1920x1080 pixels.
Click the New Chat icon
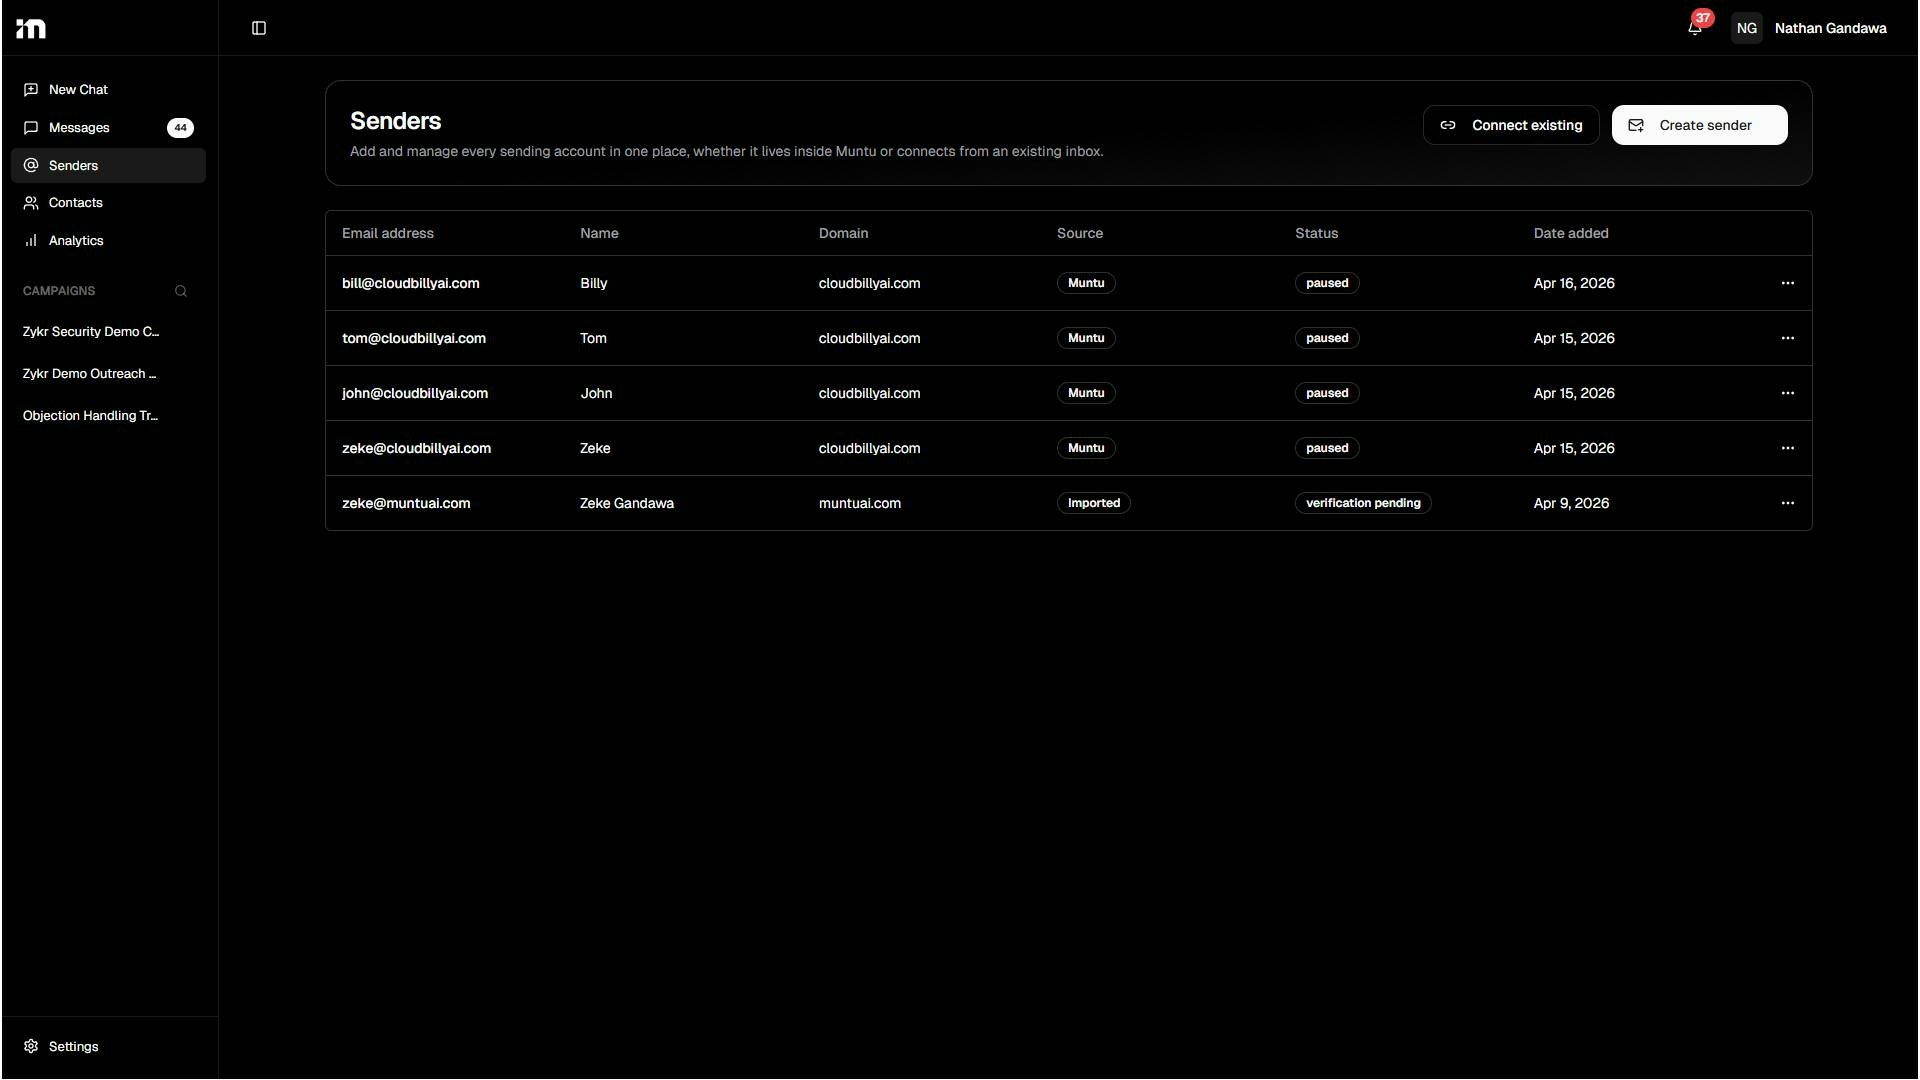pos(31,90)
